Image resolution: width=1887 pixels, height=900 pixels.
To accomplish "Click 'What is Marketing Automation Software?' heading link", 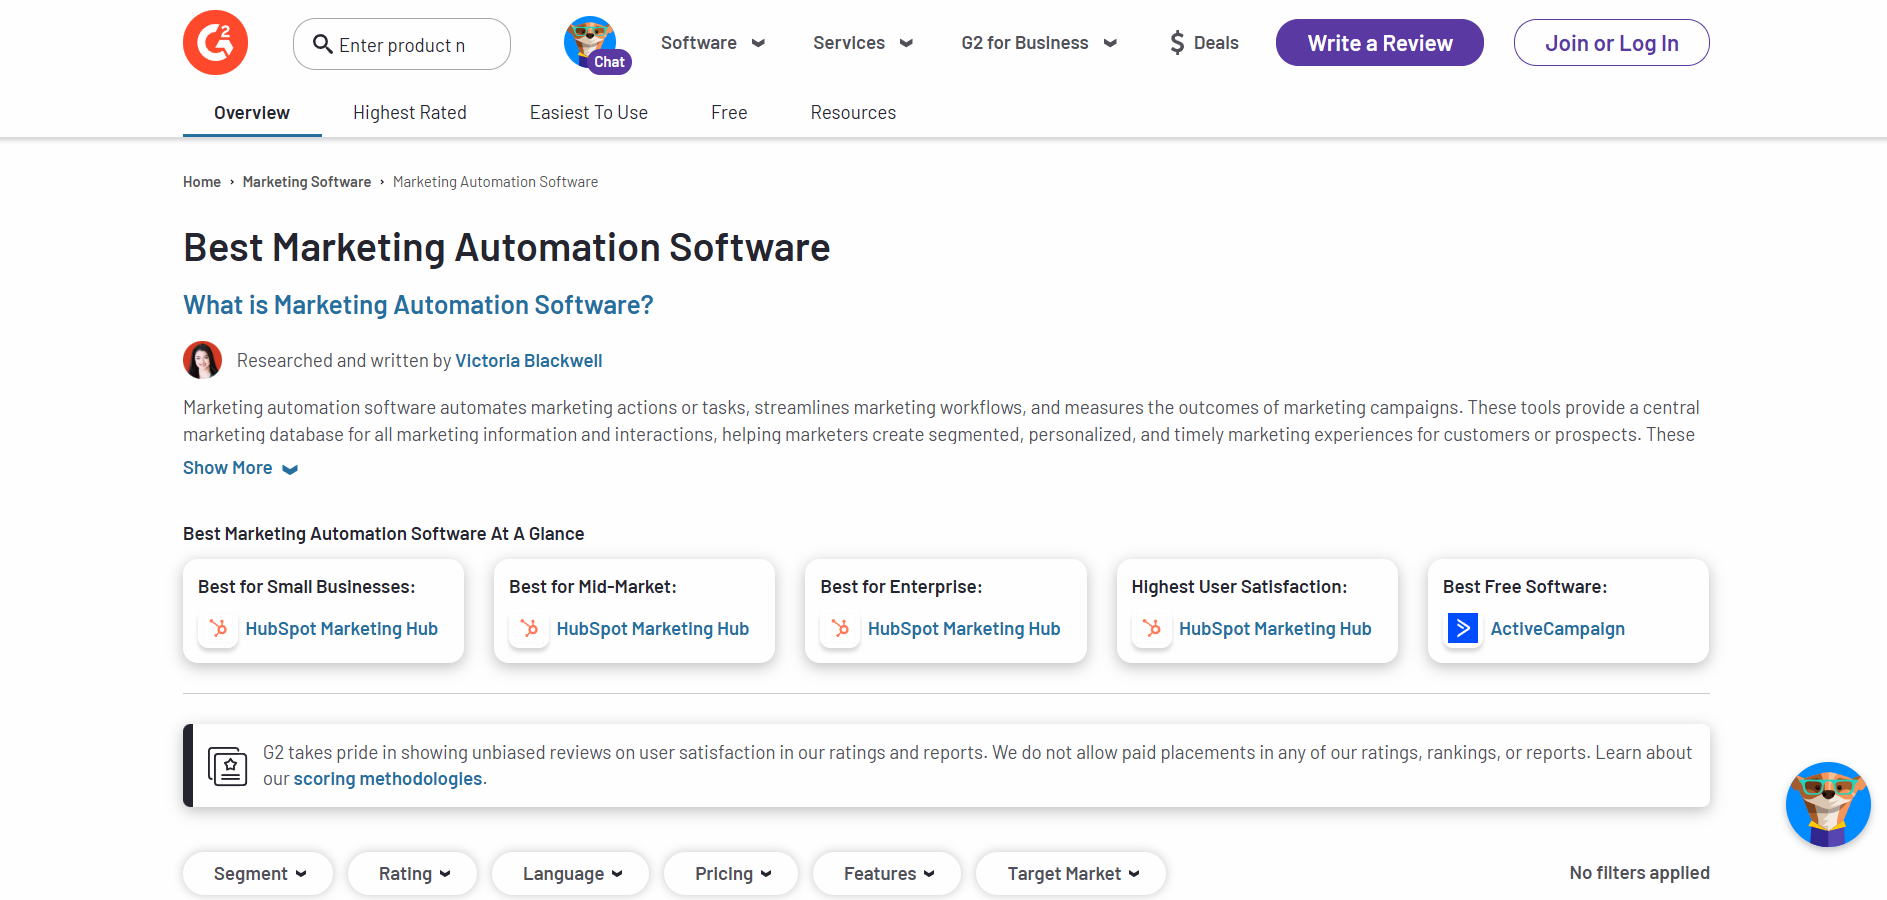I will (418, 305).
